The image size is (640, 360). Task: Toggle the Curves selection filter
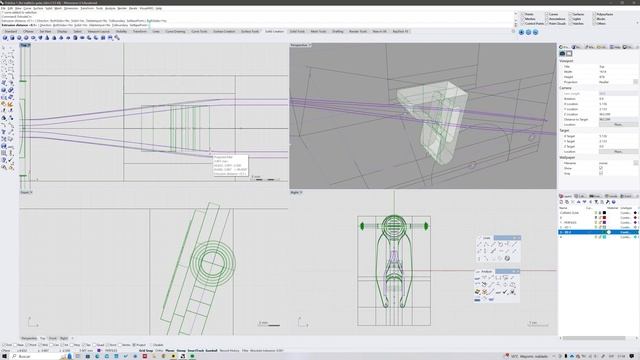tap(547, 14)
